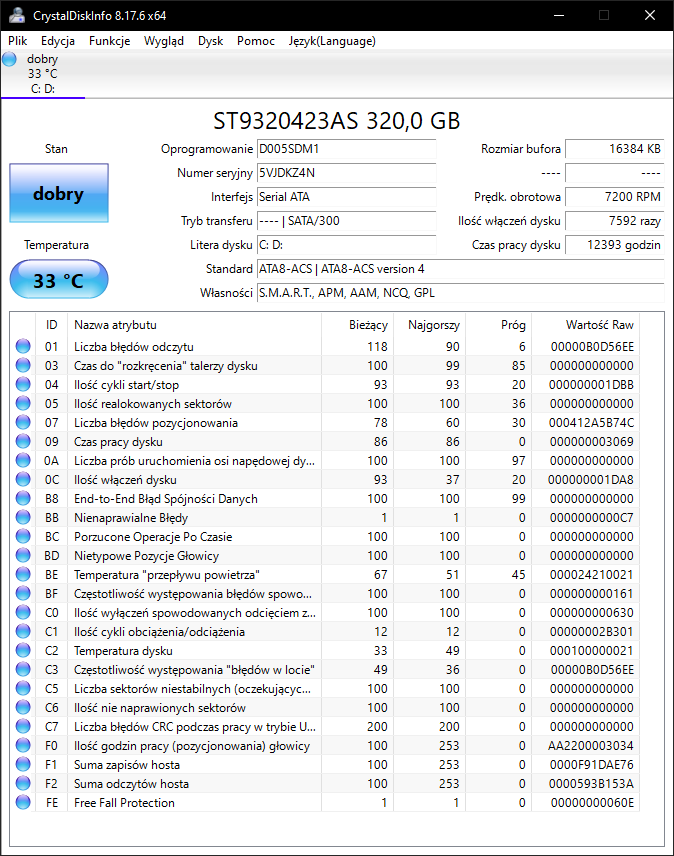Minimize the CrystalDiskInfo window
Image resolution: width=674 pixels, height=856 pixels.
(x=559, y=15)
